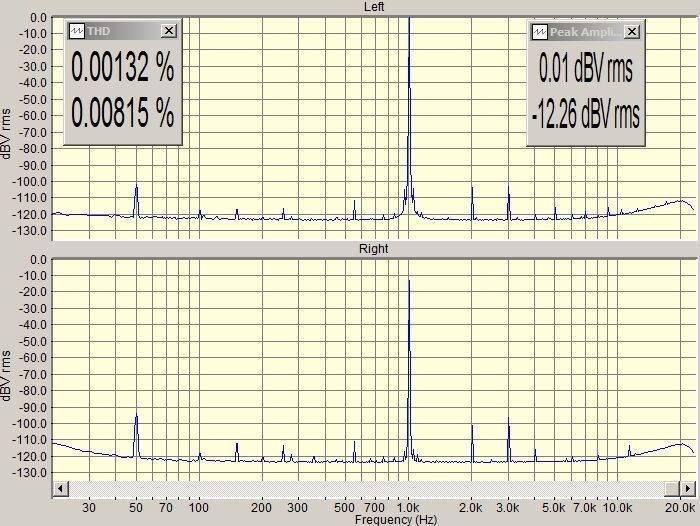
Task: Click the 50 Hz spike in Right plot
Action: point(136,435)
